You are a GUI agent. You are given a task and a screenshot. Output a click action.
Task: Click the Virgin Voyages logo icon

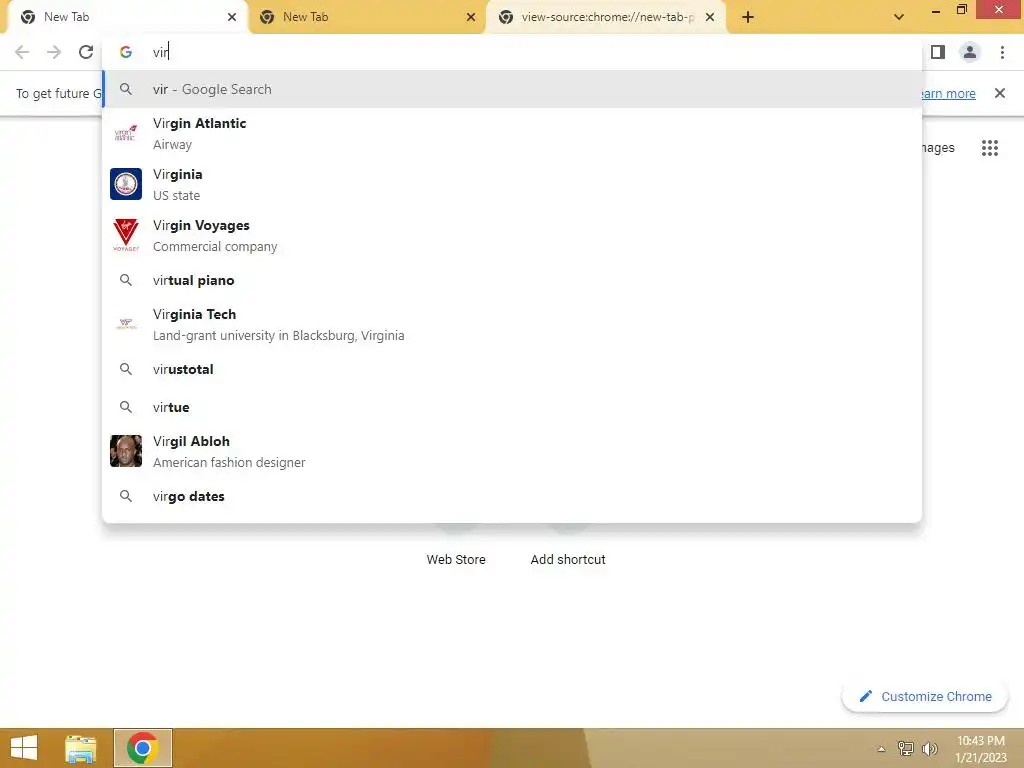click(126, 235)
